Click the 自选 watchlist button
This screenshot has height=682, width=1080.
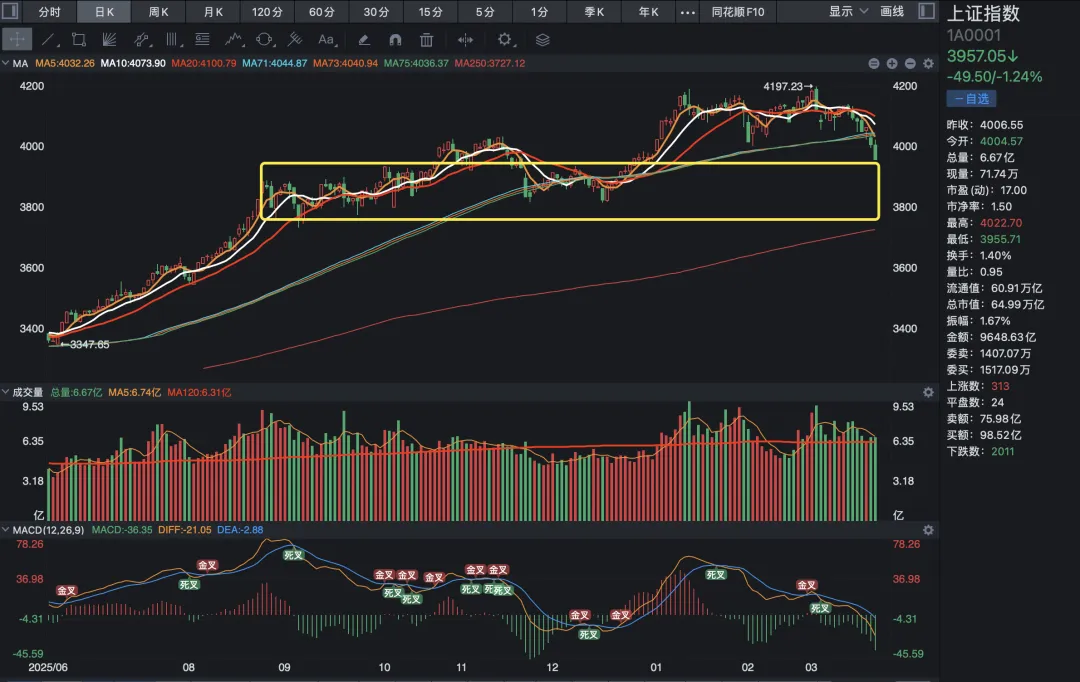[971, 99]
